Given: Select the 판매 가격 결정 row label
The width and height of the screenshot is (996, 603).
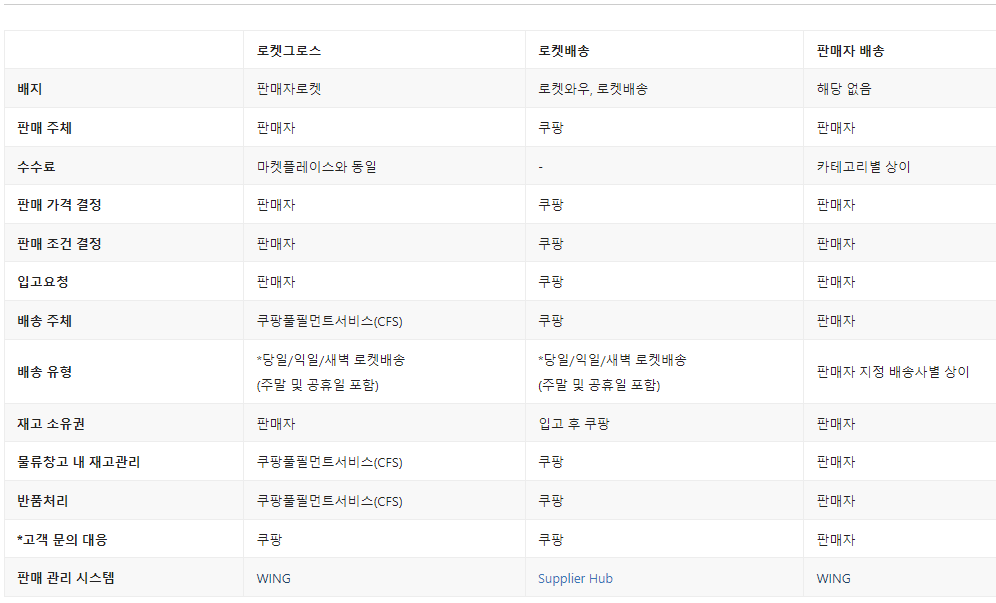Looking at the screenshot, I should [x=60, y=205].
